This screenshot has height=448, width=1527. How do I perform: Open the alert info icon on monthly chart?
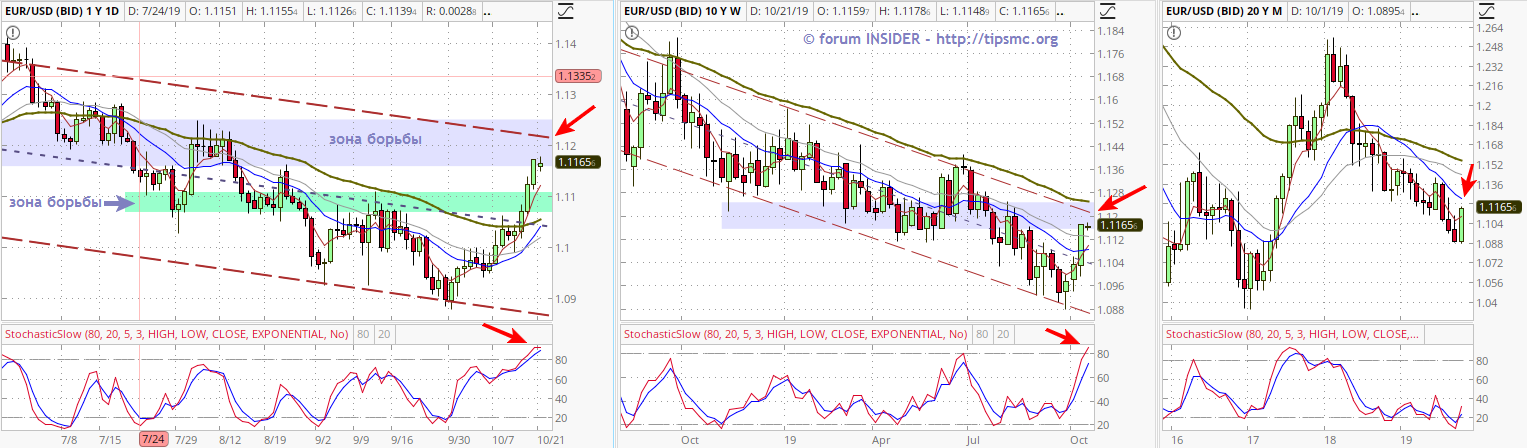click(1173, 32)
